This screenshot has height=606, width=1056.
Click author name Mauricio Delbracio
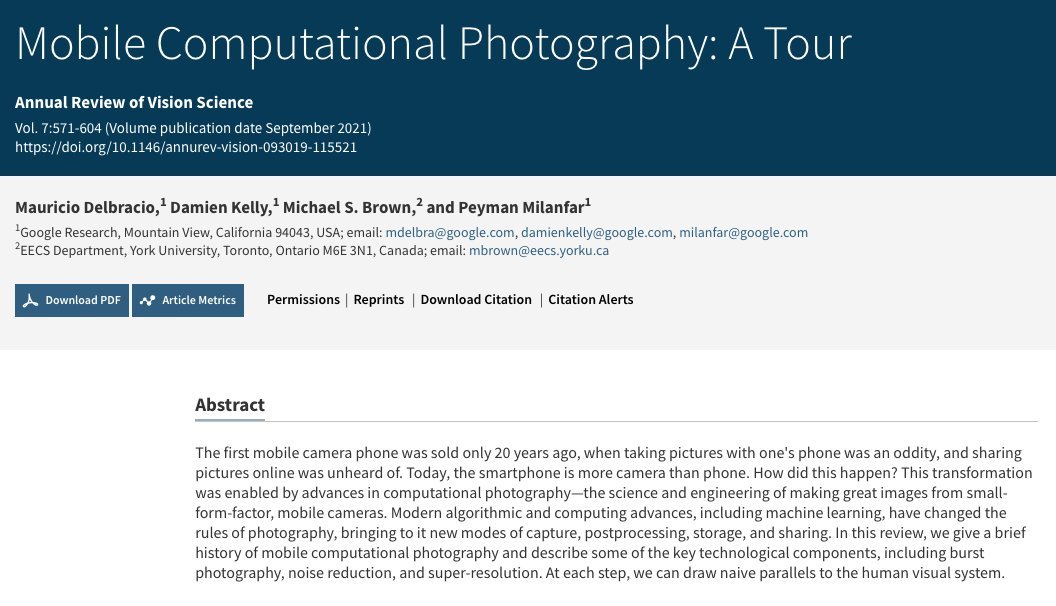coord(86,208)
